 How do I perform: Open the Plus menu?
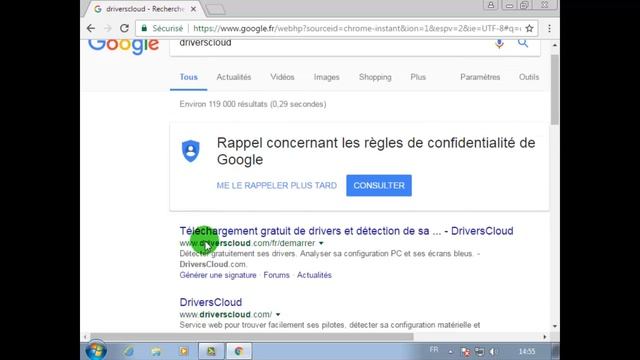(418, 77)
